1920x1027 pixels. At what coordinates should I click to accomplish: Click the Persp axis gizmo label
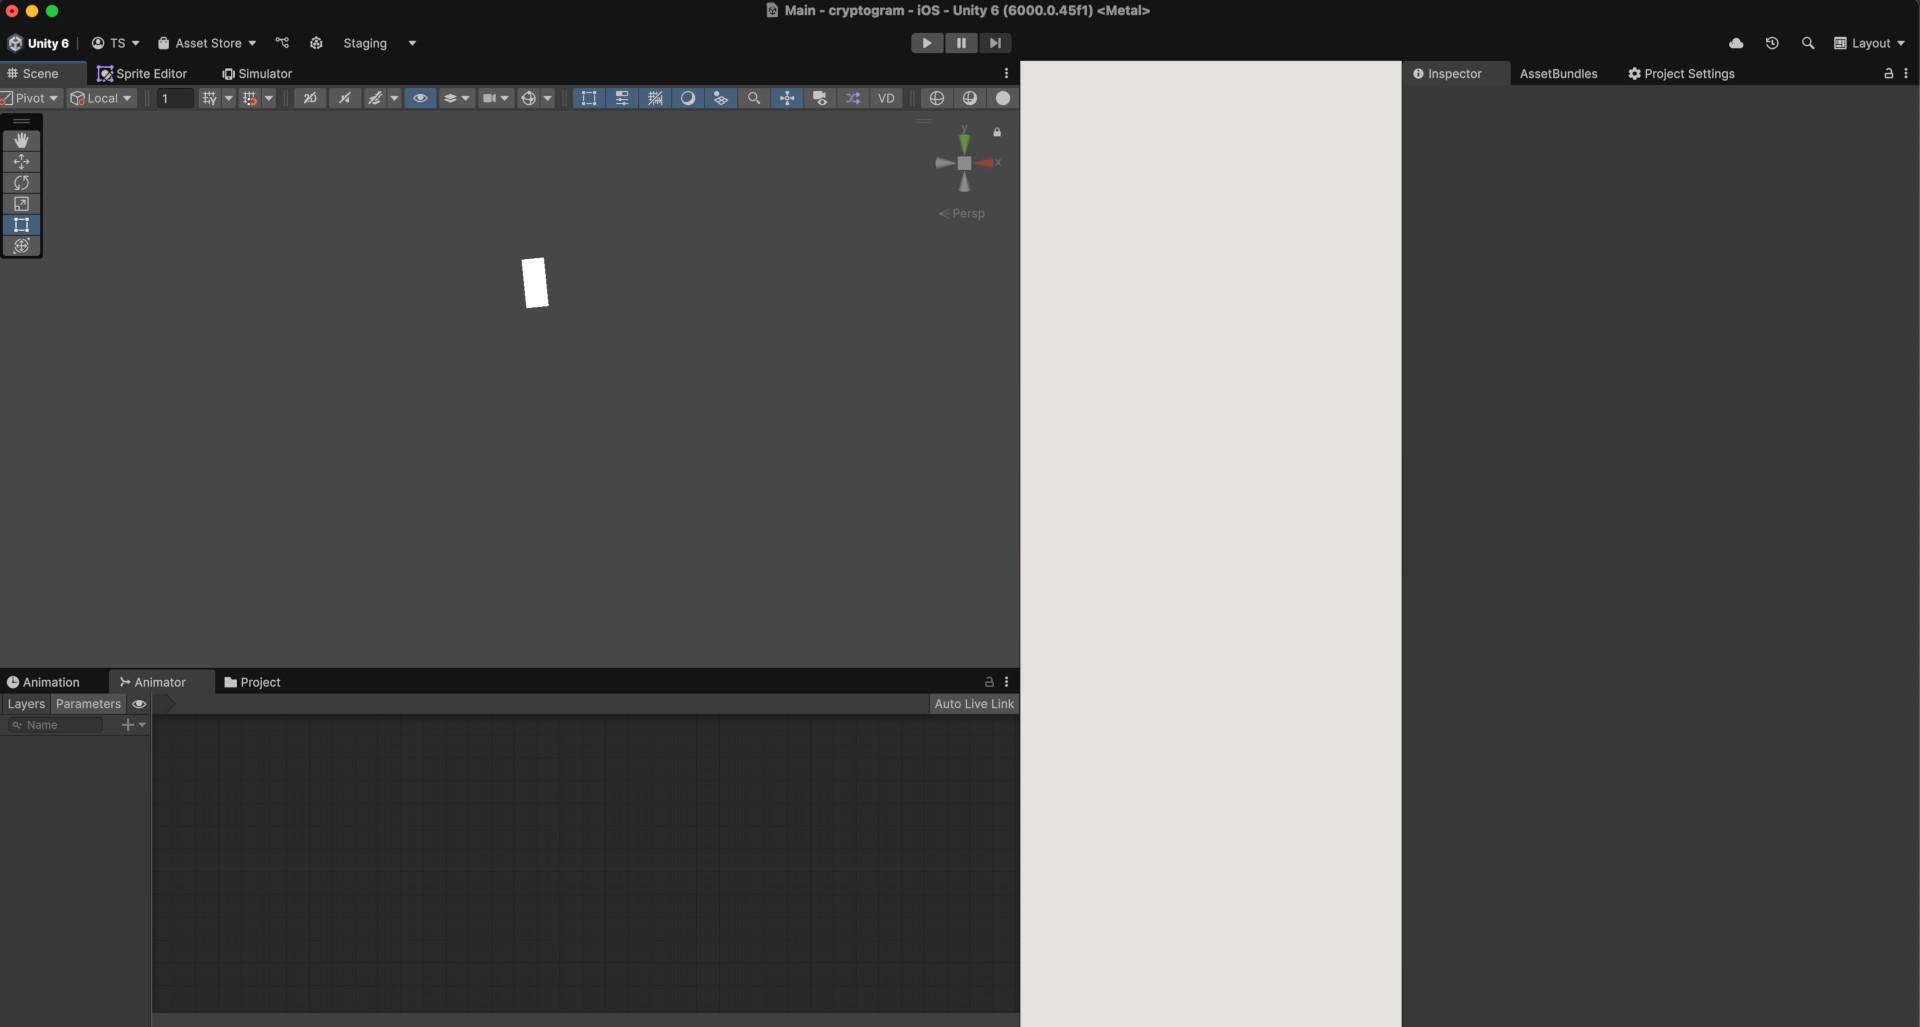click(x=963, y=213)
